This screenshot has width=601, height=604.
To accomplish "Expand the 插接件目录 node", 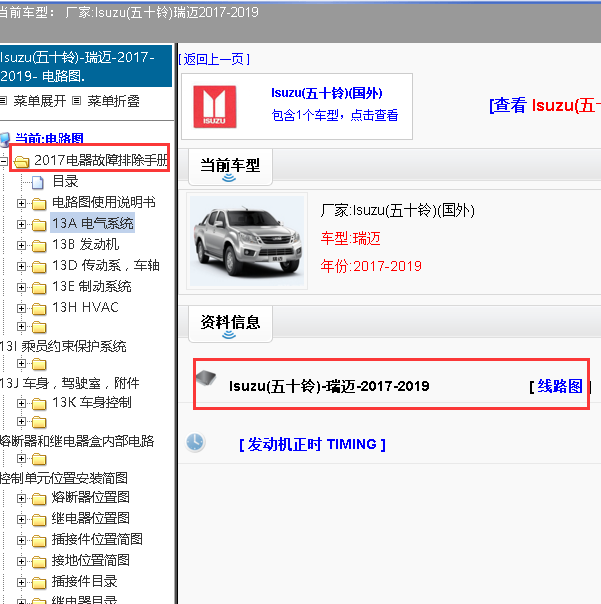I will tap(21, 582).
